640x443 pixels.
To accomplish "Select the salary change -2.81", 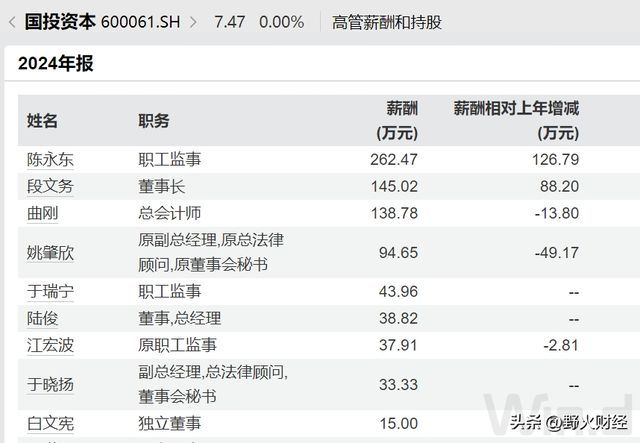I will [561, 345].
